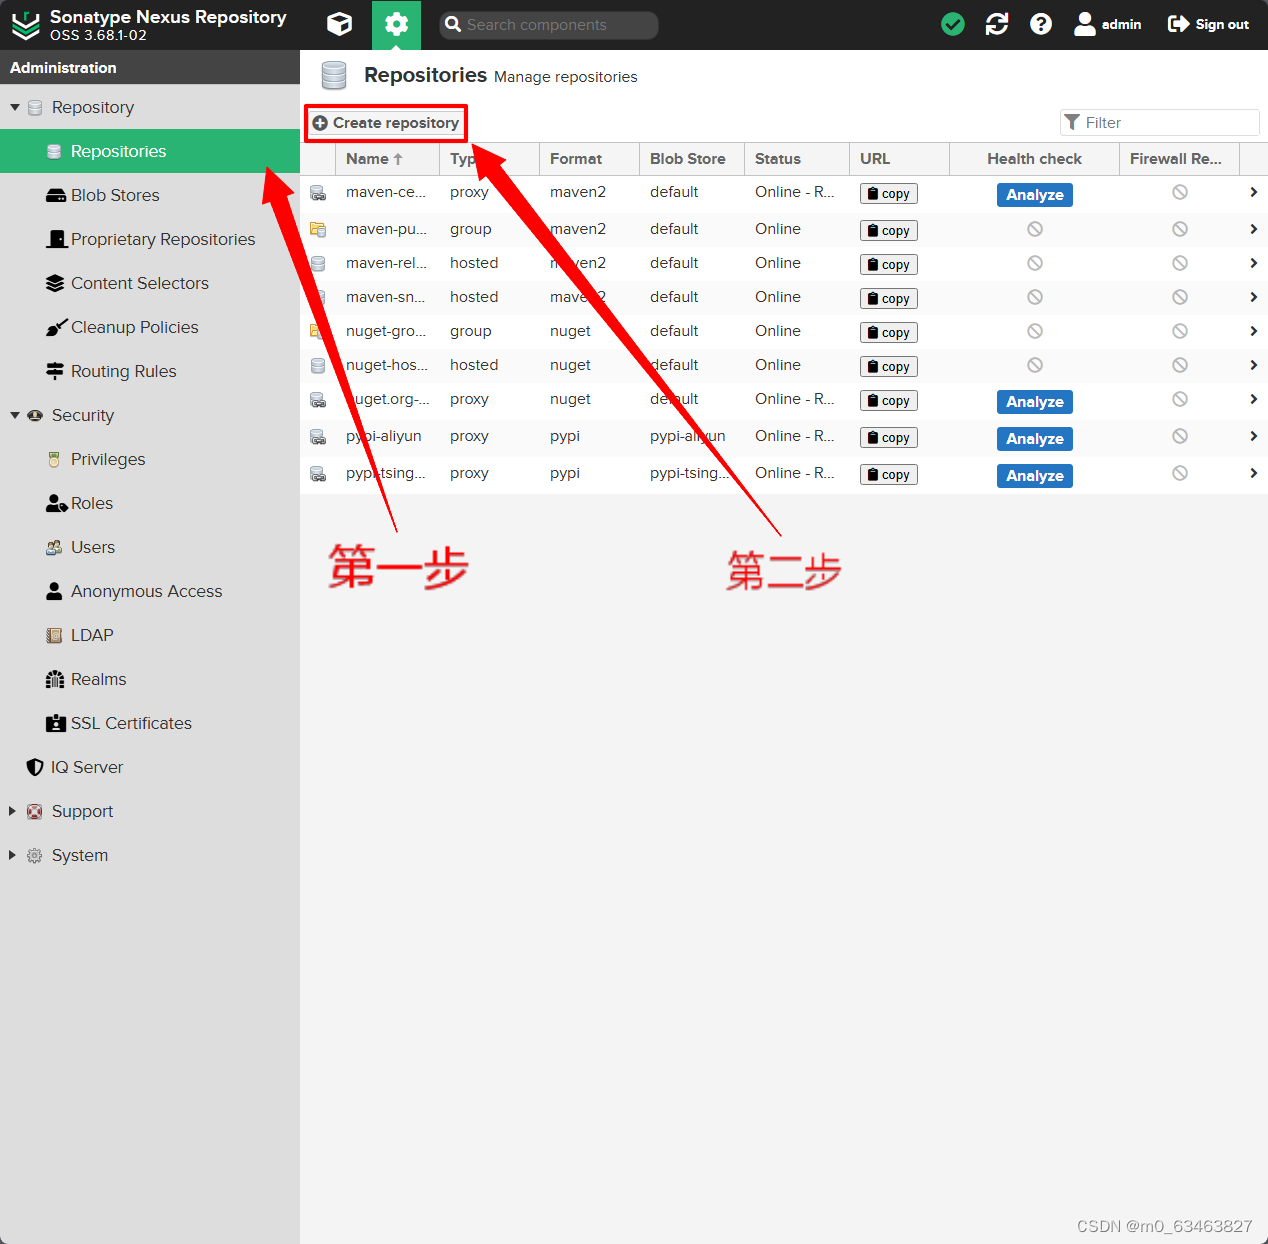Click the Create repository button
This screenshot has height=1244, width=1268.
[385, 122]
